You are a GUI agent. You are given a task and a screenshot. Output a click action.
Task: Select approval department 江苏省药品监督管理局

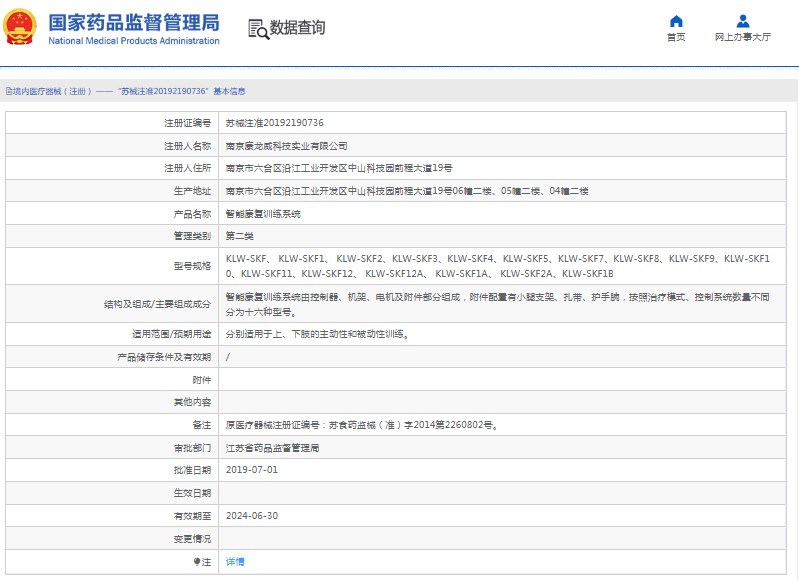click(272, 448)
